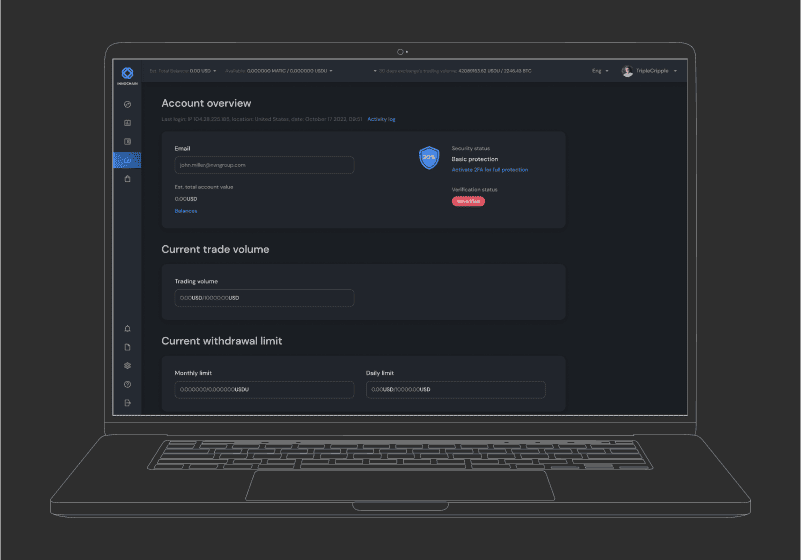
Task: Click the document icon in sidebar
Action: pos(127,347)
